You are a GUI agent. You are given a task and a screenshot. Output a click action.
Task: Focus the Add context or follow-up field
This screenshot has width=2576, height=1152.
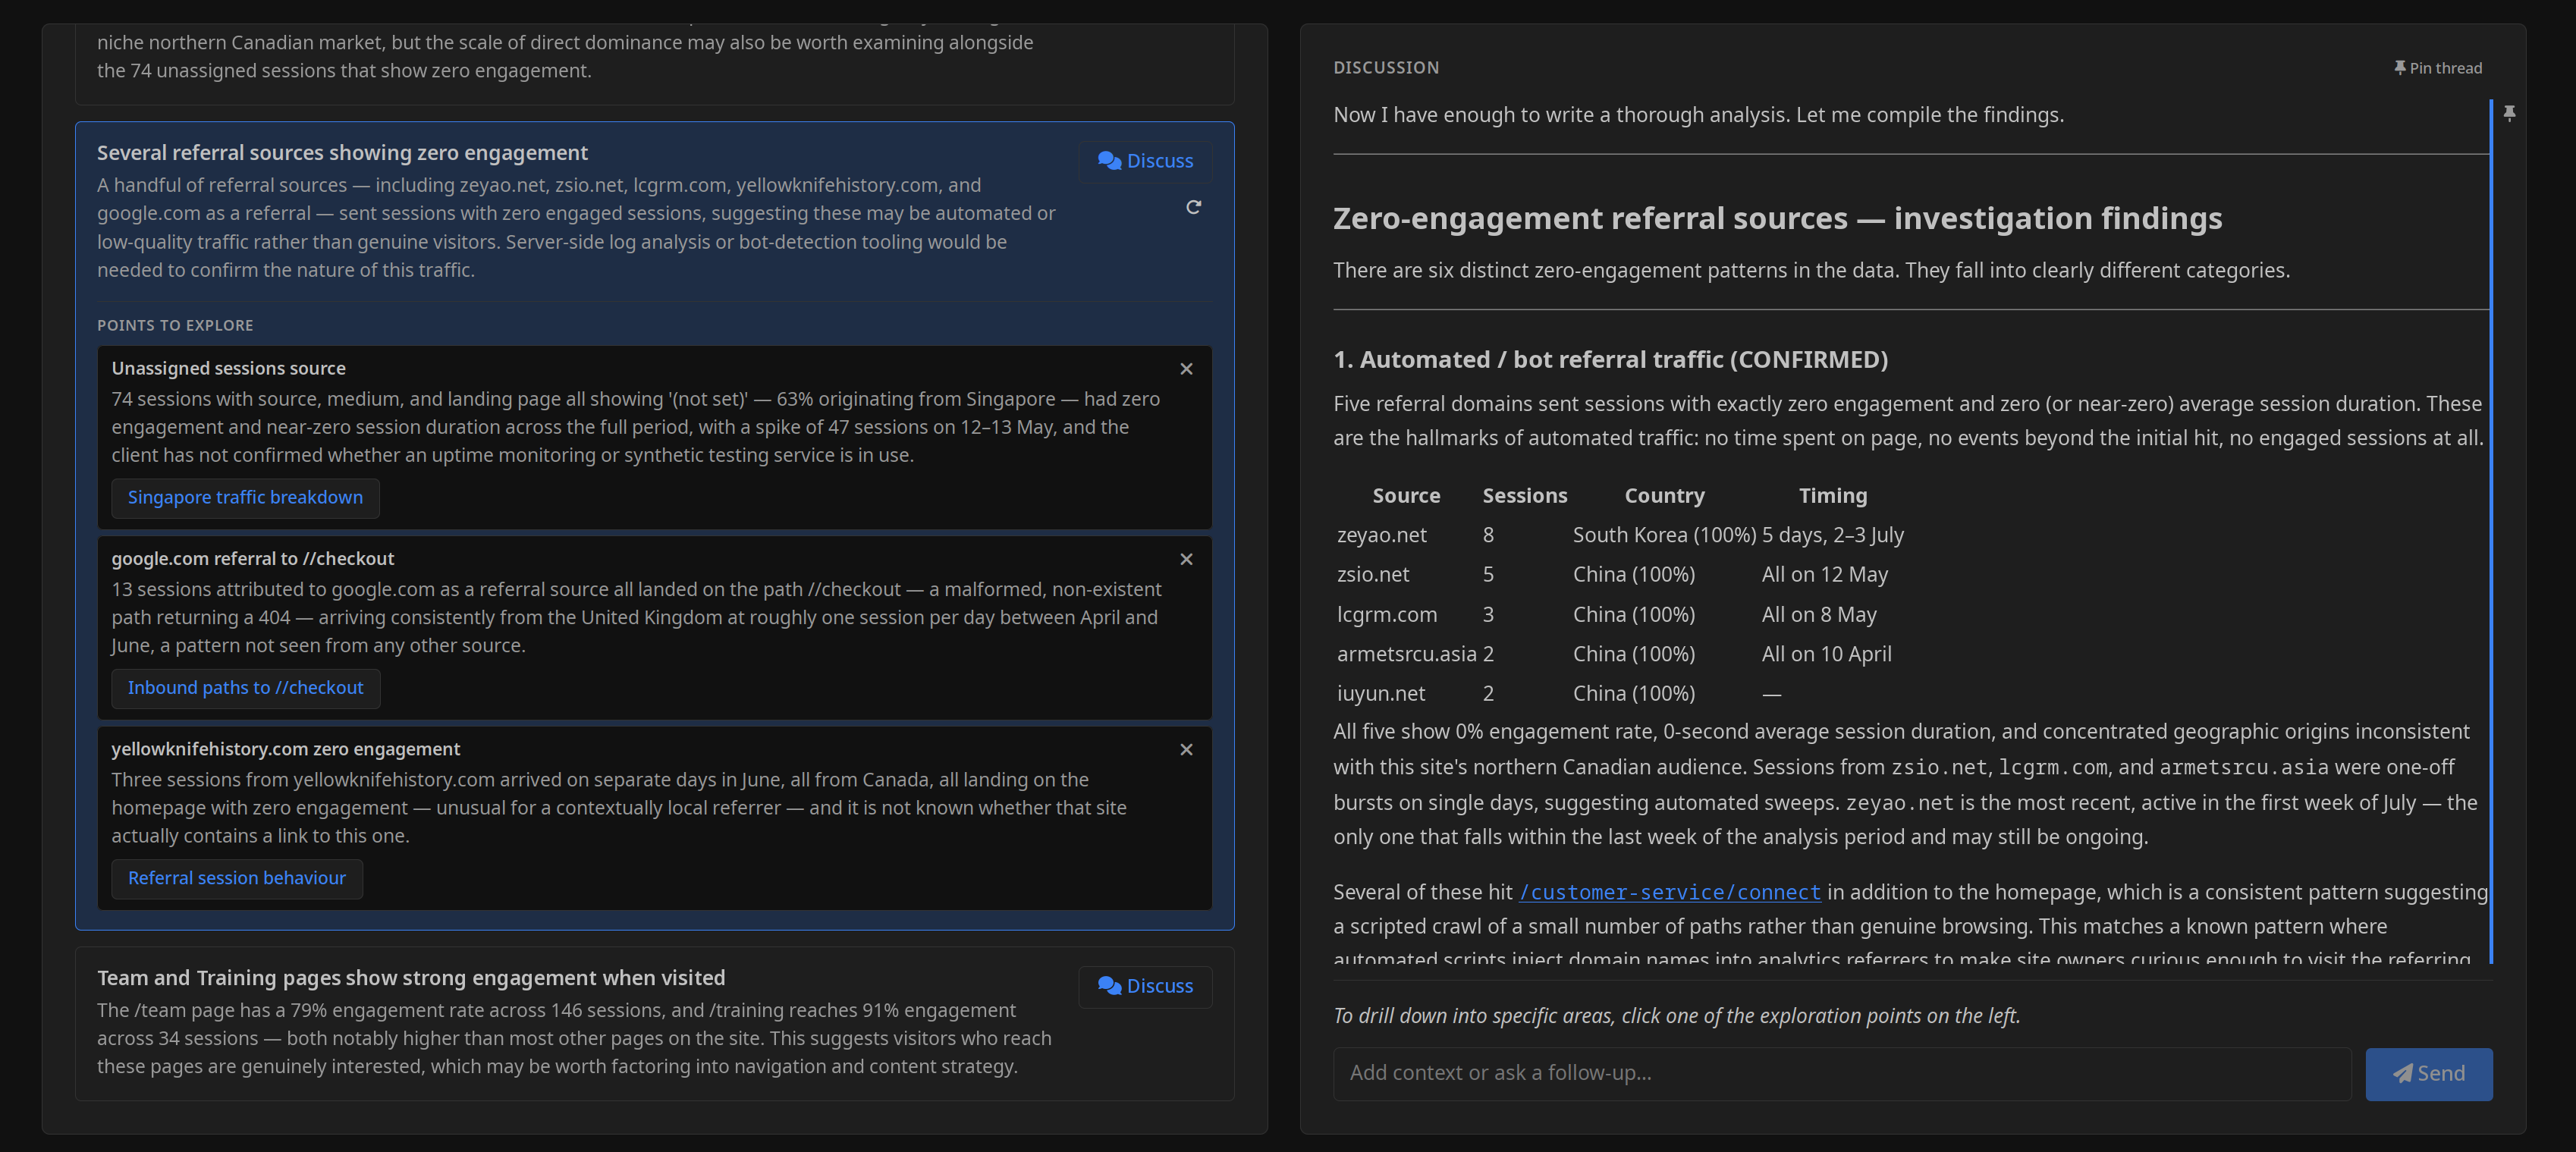click(x=1842, y=1074)
